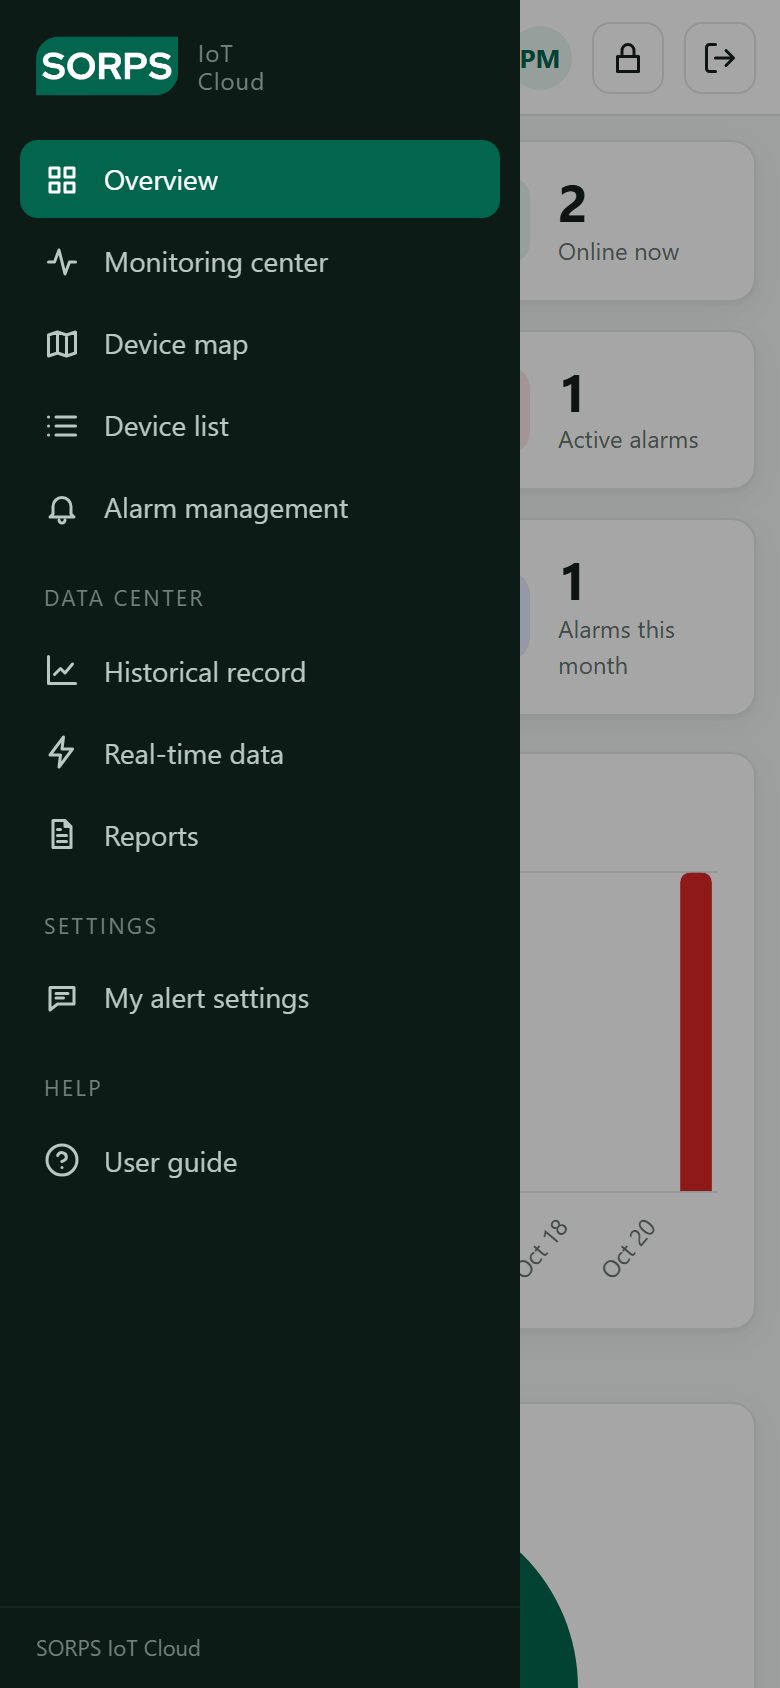
Task: Click the Active alarms card
Action: point(637,410)
